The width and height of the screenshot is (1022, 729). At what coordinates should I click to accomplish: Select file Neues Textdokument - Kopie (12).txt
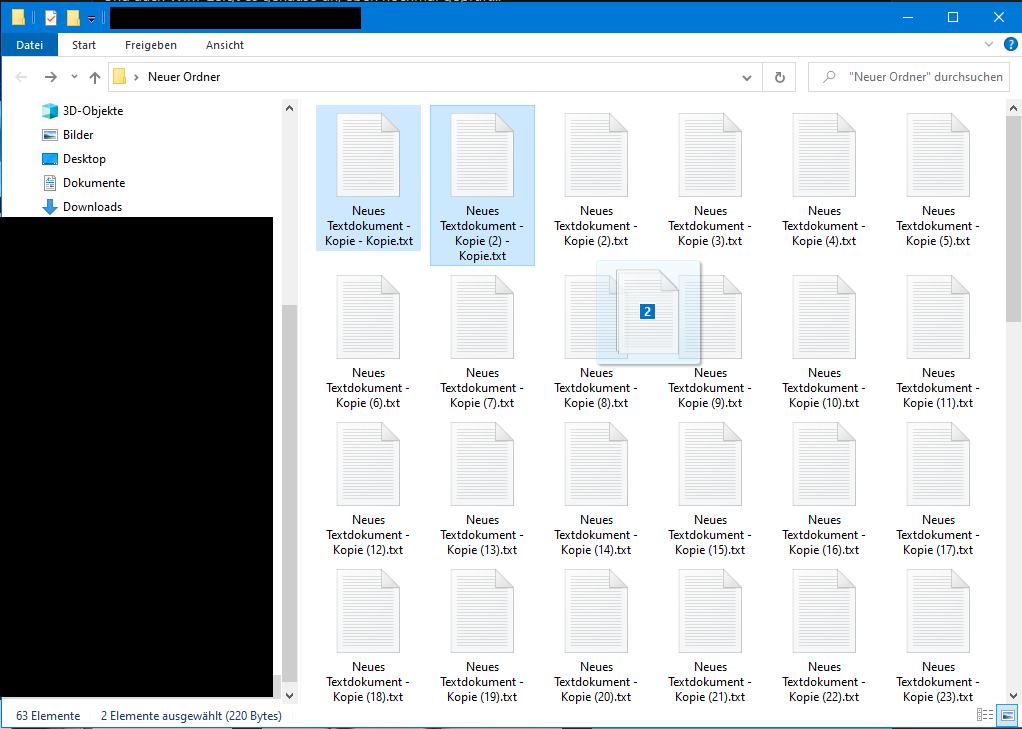pos(368,488)
